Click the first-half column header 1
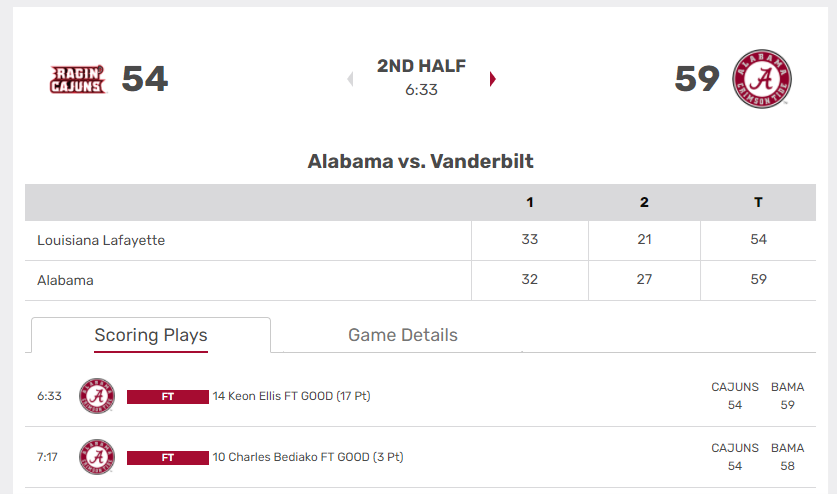This screenshot has height=494, width=837. 530,202
